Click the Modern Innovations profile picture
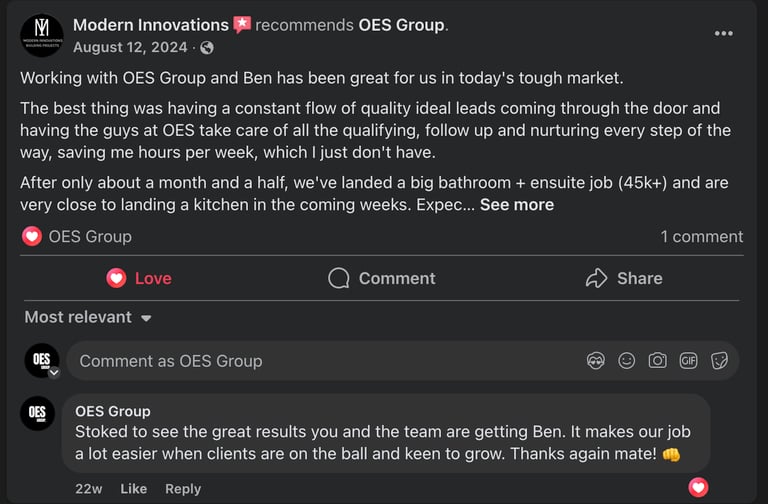768x504 pixels. point(42,35)
